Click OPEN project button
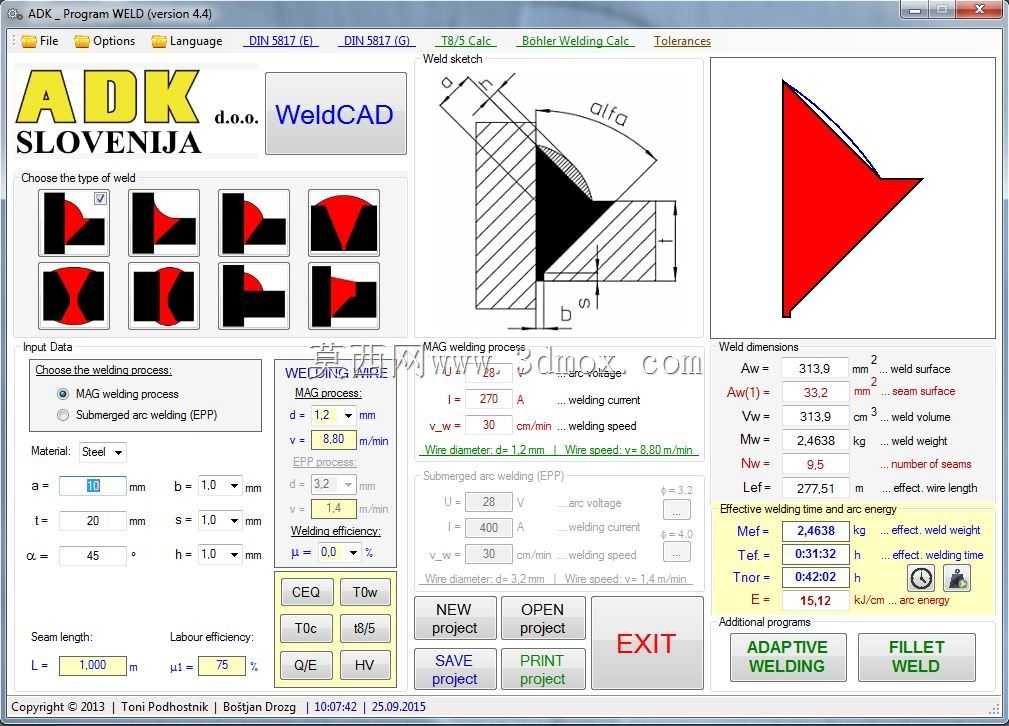Screen dimensions: 1009x726 click(542, 618)
